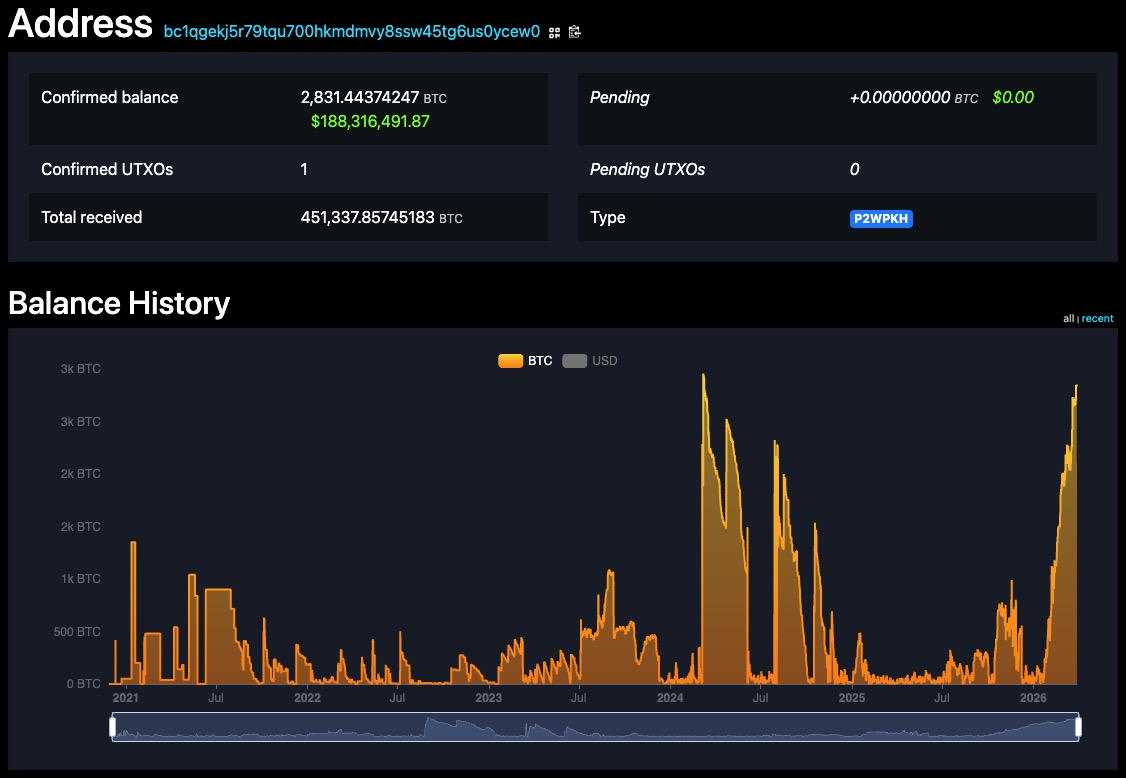Click the 'Address' page heading
The height and width of the screenshot is (778, 1126).
tap(80, 24)
